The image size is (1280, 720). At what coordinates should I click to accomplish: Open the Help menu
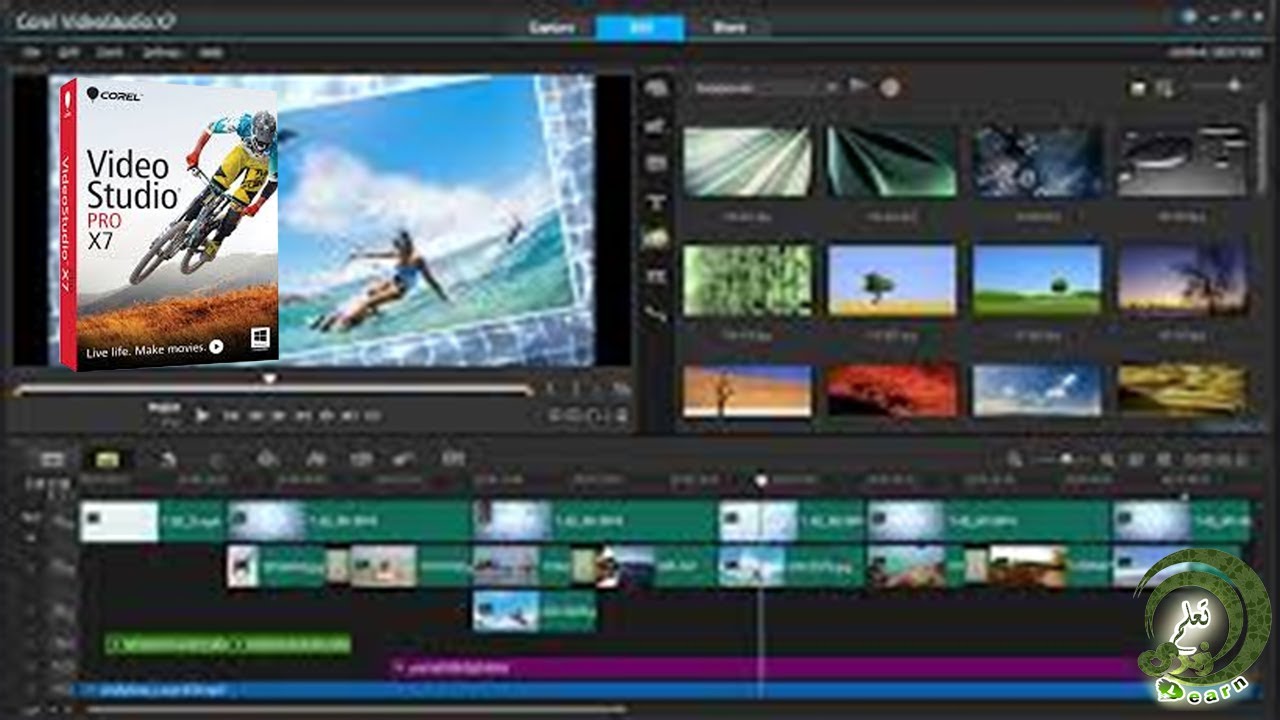click(x=210, y=52)
